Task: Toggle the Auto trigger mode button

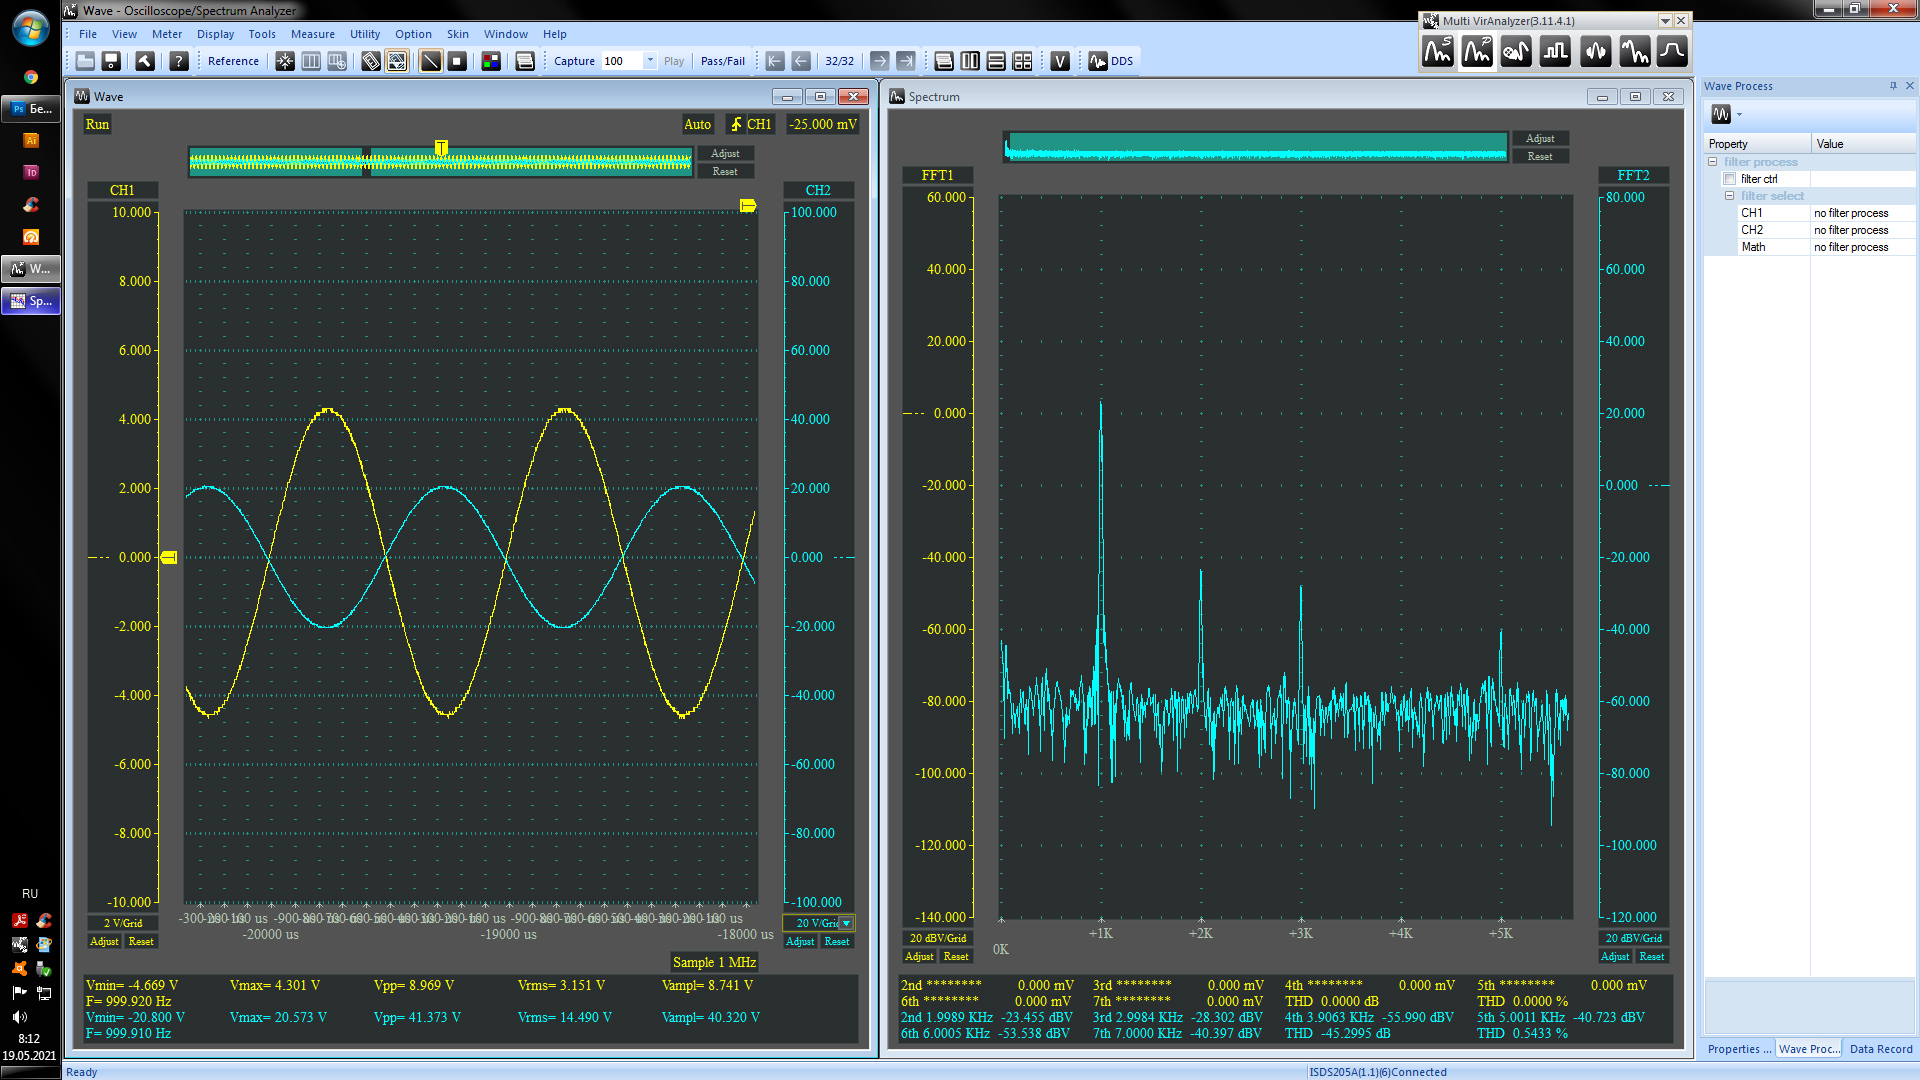Action: click(x=697, y=124)
